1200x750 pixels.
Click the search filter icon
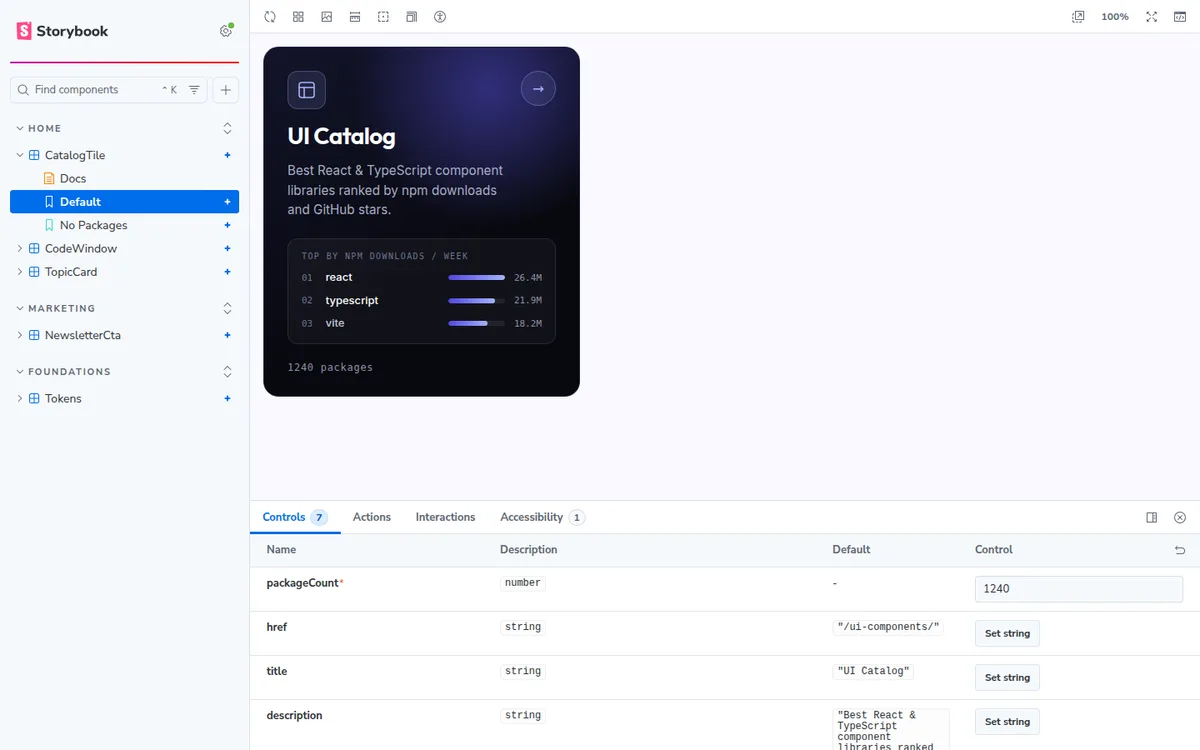194,90
